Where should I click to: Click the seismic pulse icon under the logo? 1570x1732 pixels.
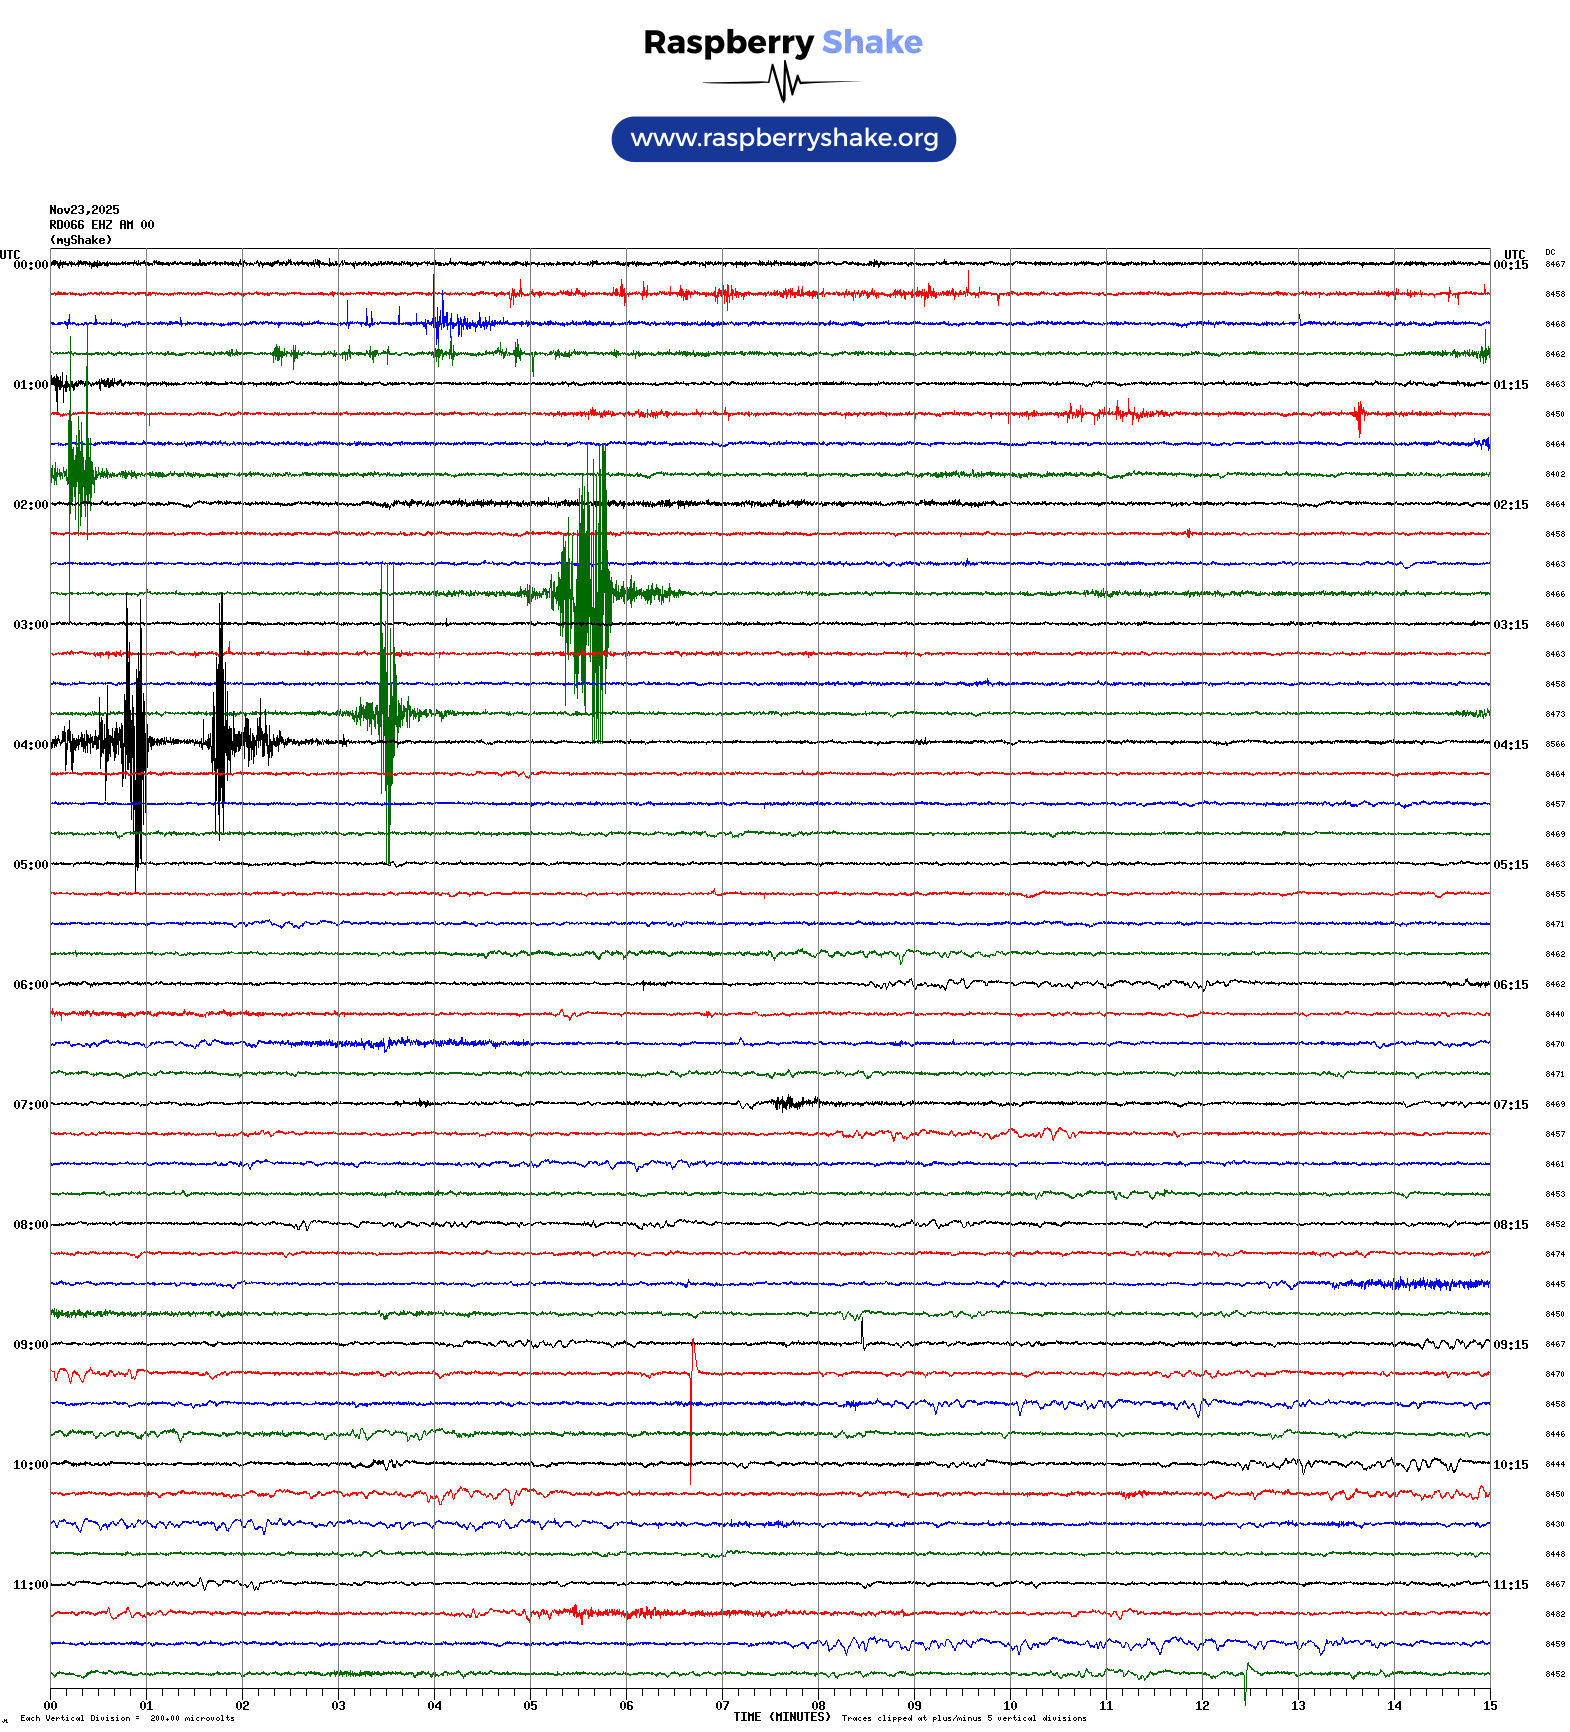(783, 82)
